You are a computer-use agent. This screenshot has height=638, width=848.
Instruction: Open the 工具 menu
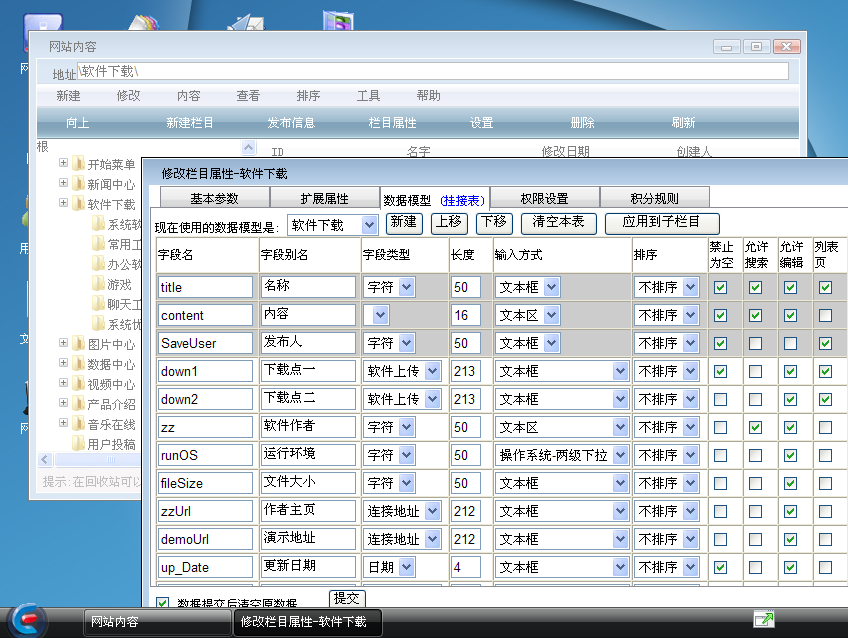368,96
